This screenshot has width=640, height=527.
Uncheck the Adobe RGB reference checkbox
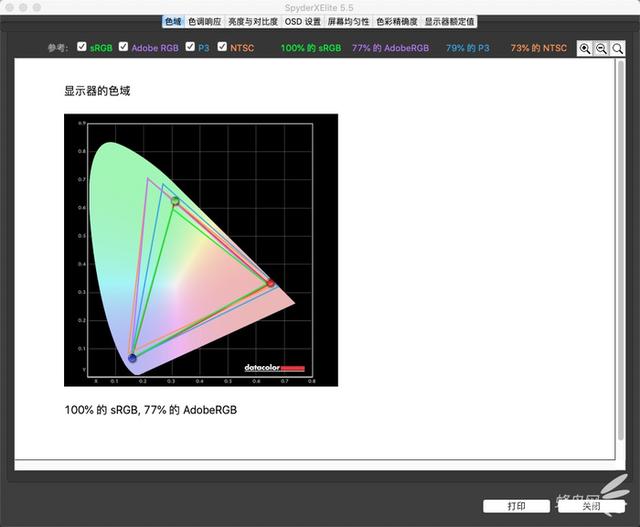pos(123,47)
